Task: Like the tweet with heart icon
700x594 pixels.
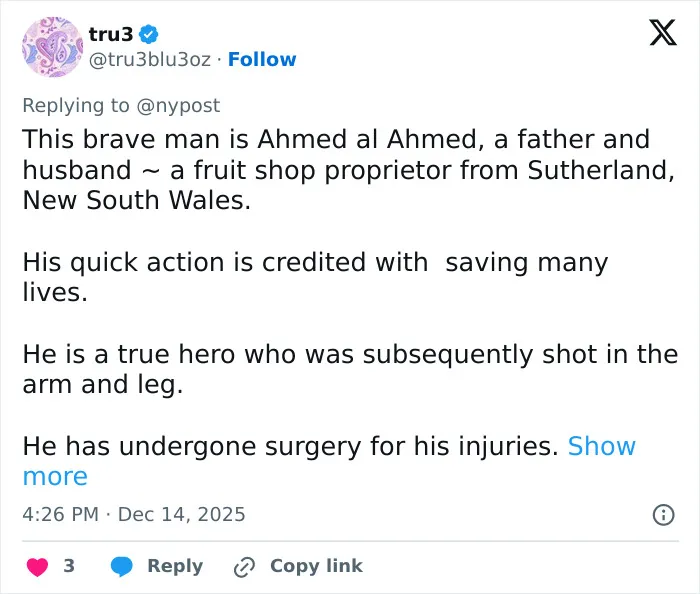Action: [37, 566]
